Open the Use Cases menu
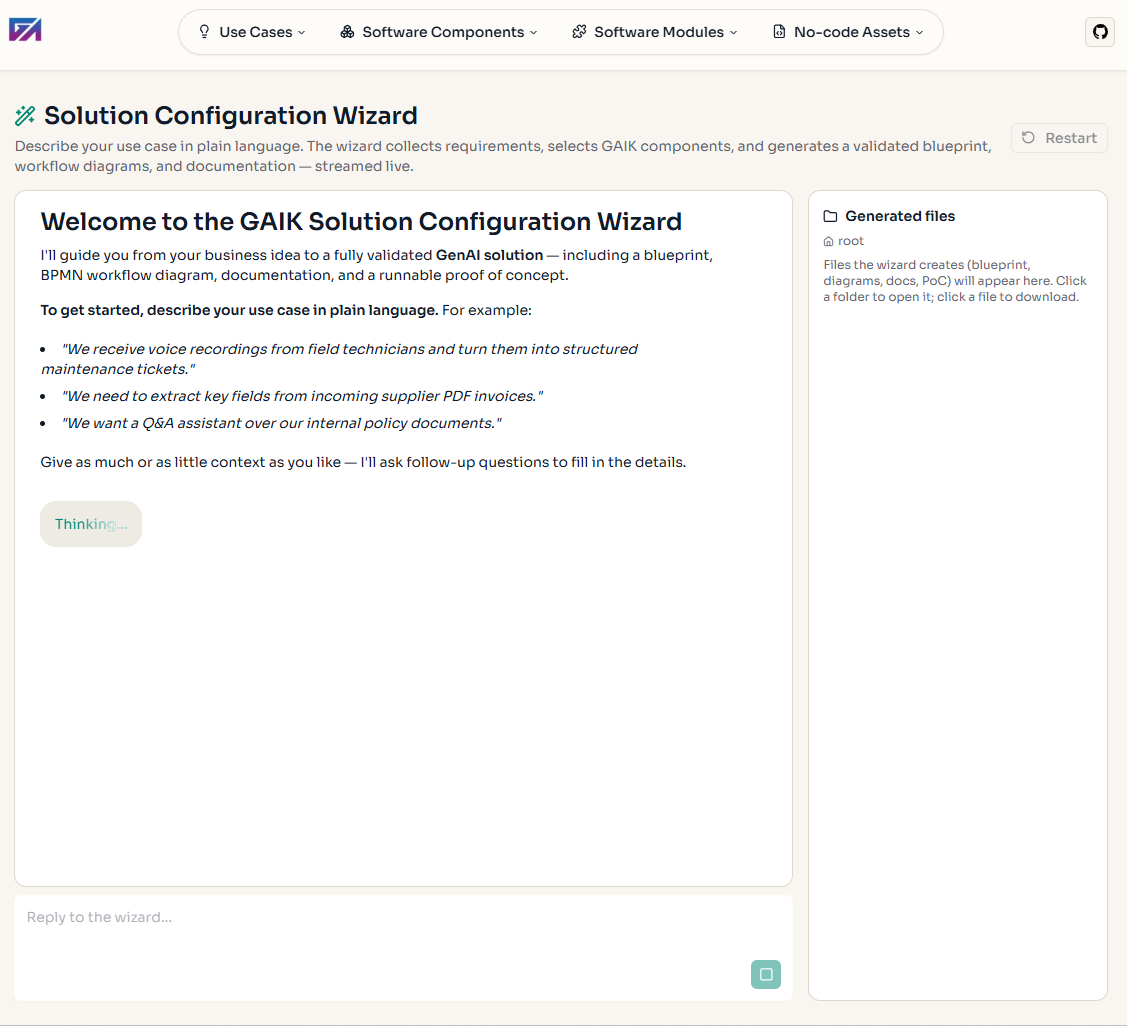This screenshot has width=1127, height=1026. click(252, 32)
